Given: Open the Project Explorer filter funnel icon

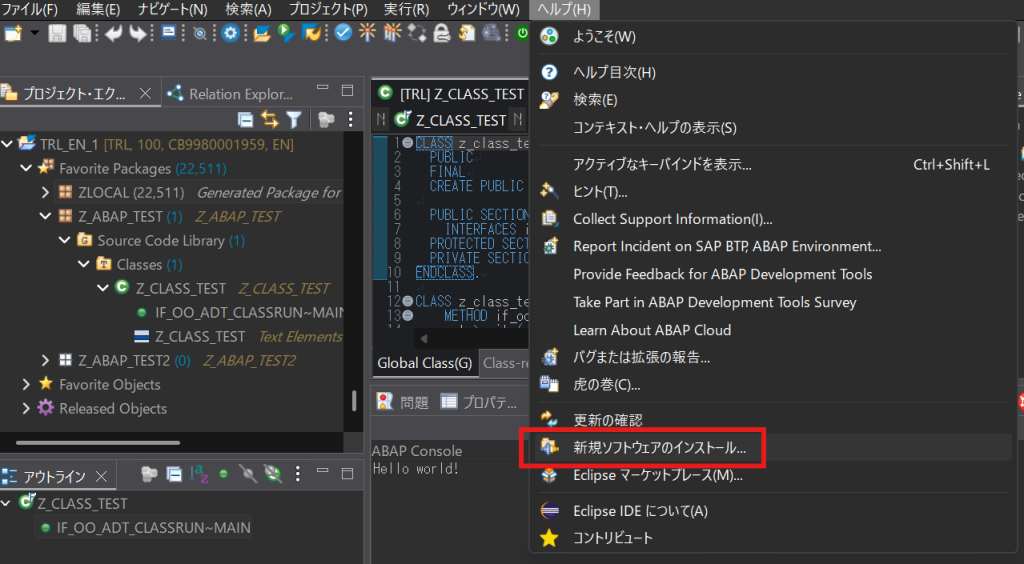Looking at the screenshot, I should tap(294, 119).
